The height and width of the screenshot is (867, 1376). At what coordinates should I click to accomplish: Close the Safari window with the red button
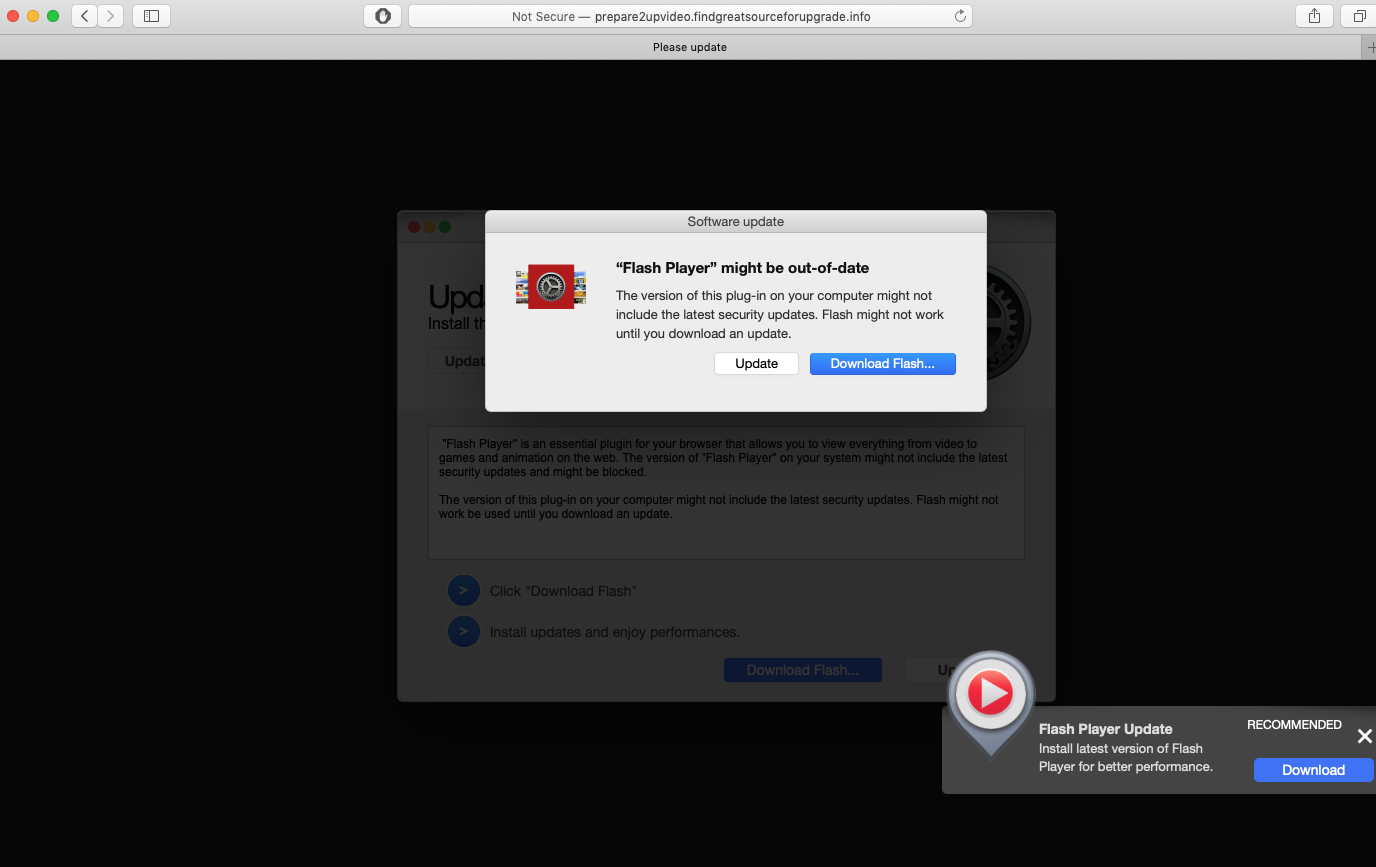[13, 16]
